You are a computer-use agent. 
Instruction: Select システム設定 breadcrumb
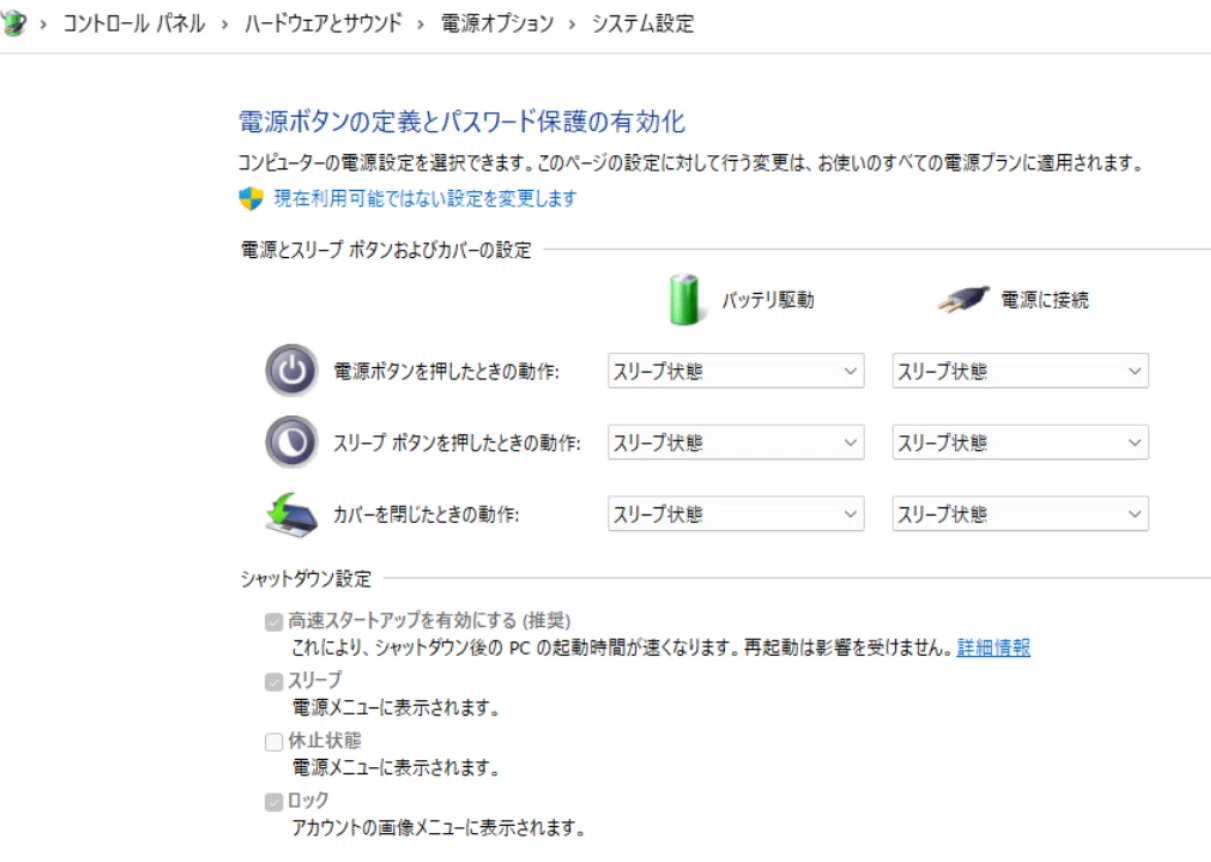(643, 23)
